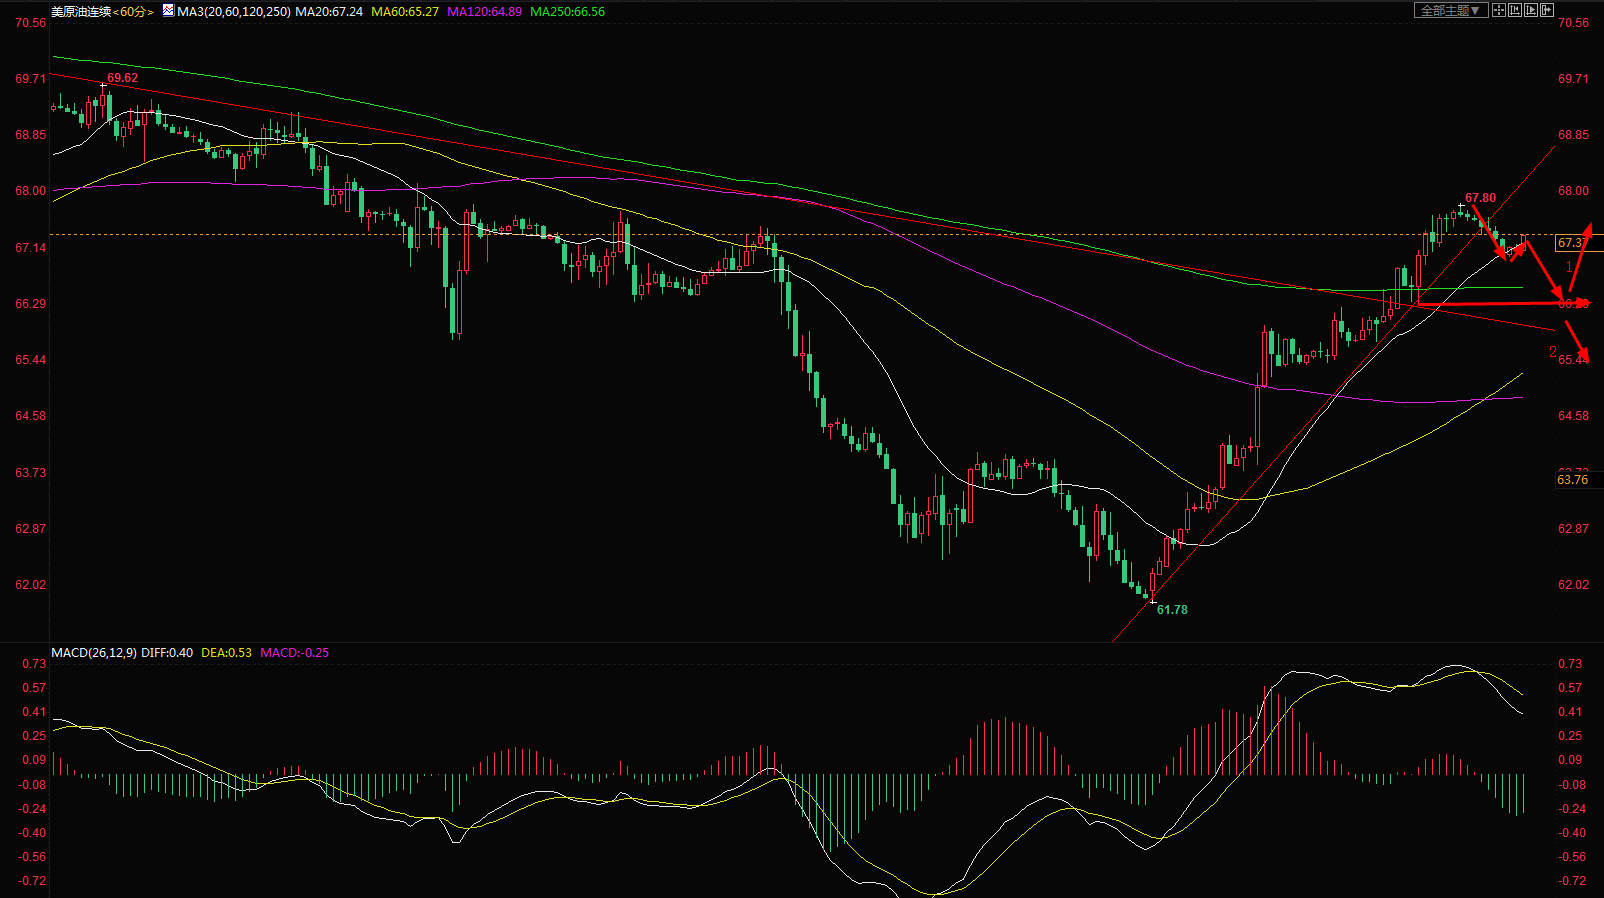Click the 67.80 high price marker
Viewport: 1604px width, 898px height.
click(1480, 198)
